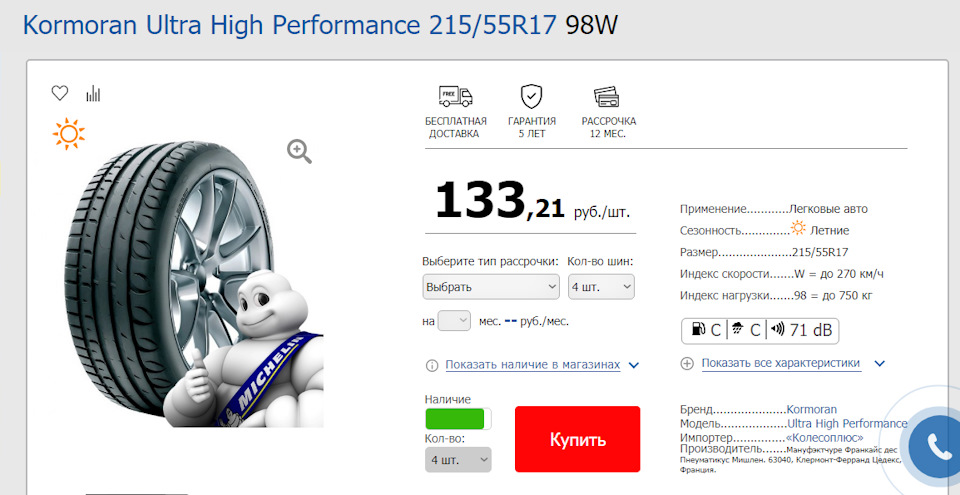Click the plus icon beside all characteristics

(688, 364)
